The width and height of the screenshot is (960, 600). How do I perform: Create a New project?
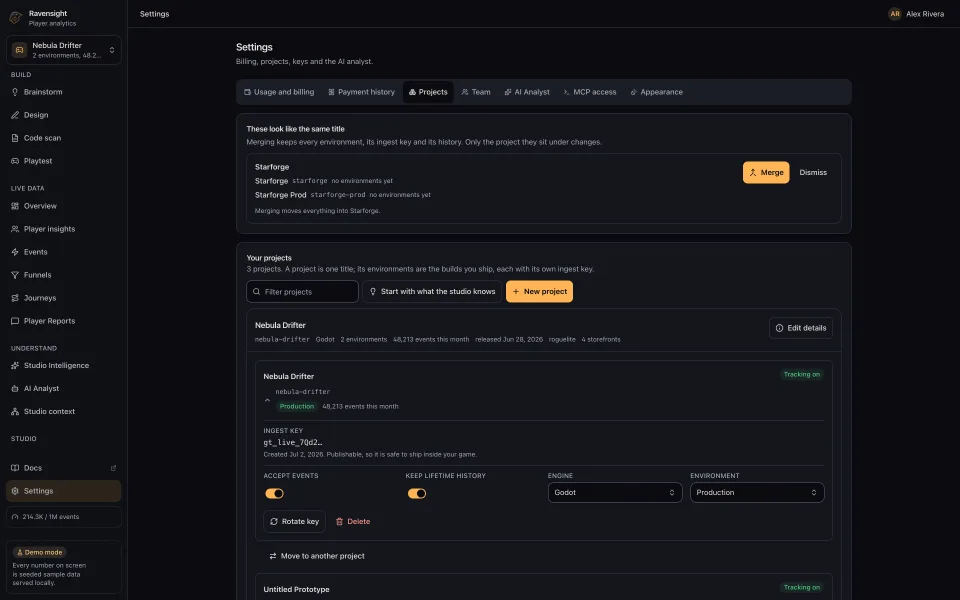[x=539, y=291]
